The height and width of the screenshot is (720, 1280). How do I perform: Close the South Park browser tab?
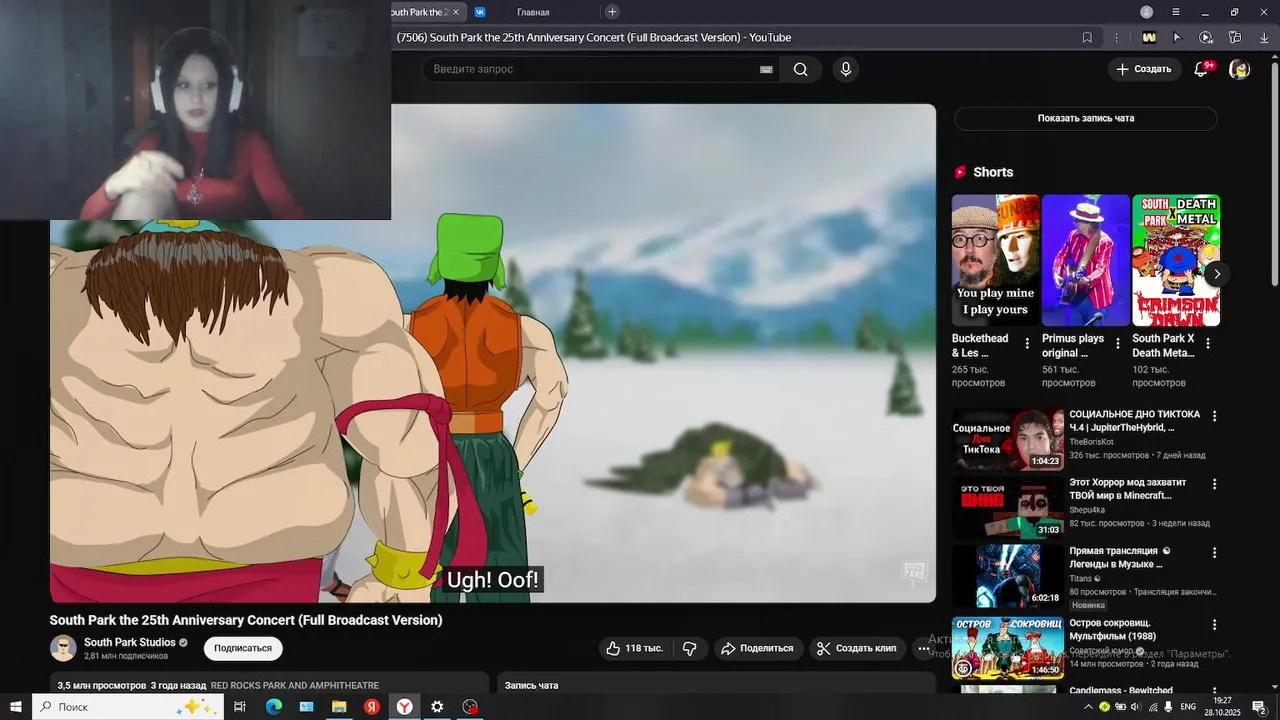point(456,12)
